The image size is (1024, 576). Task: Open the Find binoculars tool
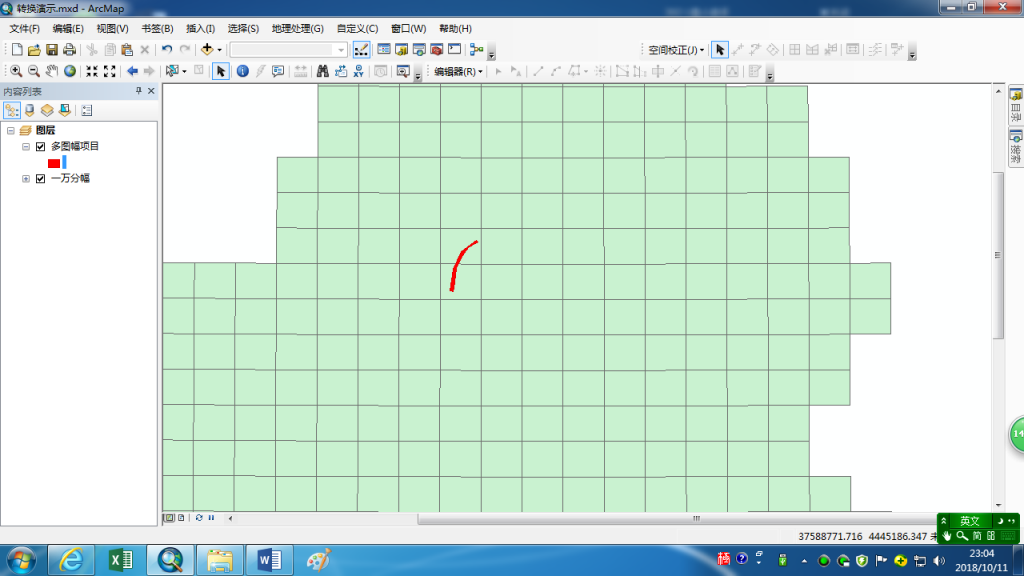[x=323, y=71]
